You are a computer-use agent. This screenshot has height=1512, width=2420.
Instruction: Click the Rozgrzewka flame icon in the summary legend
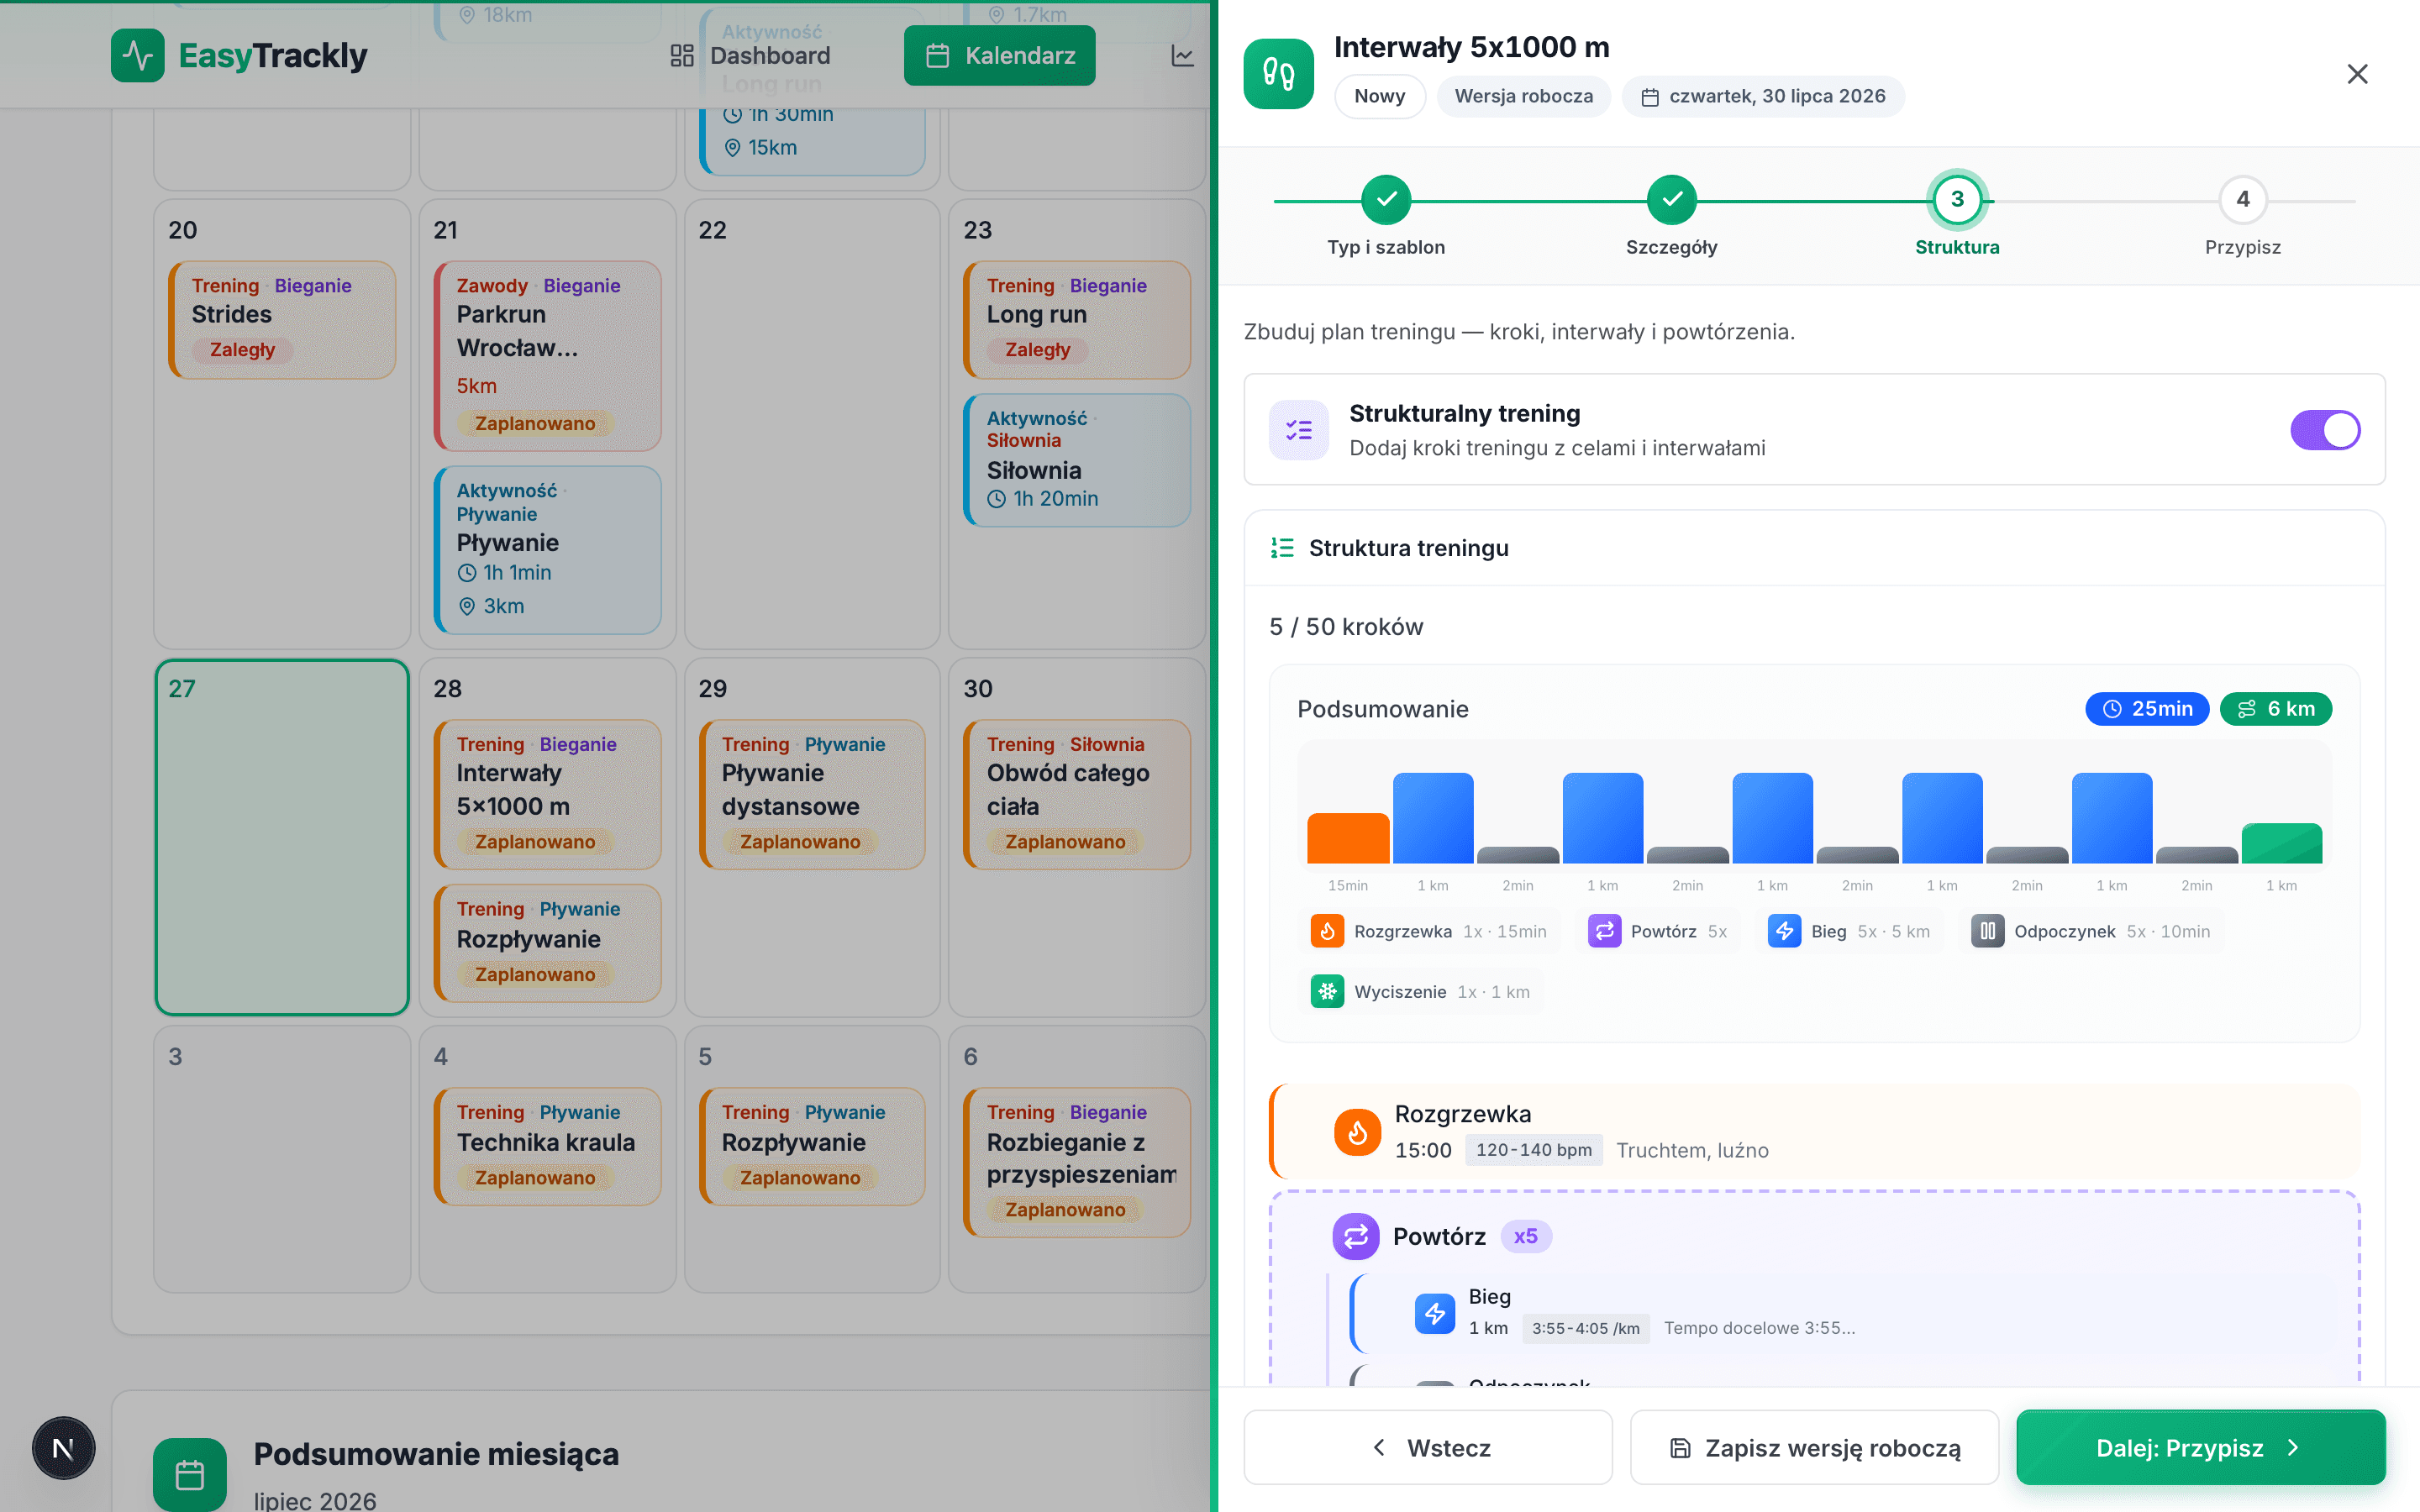[x=1327, y=931]
